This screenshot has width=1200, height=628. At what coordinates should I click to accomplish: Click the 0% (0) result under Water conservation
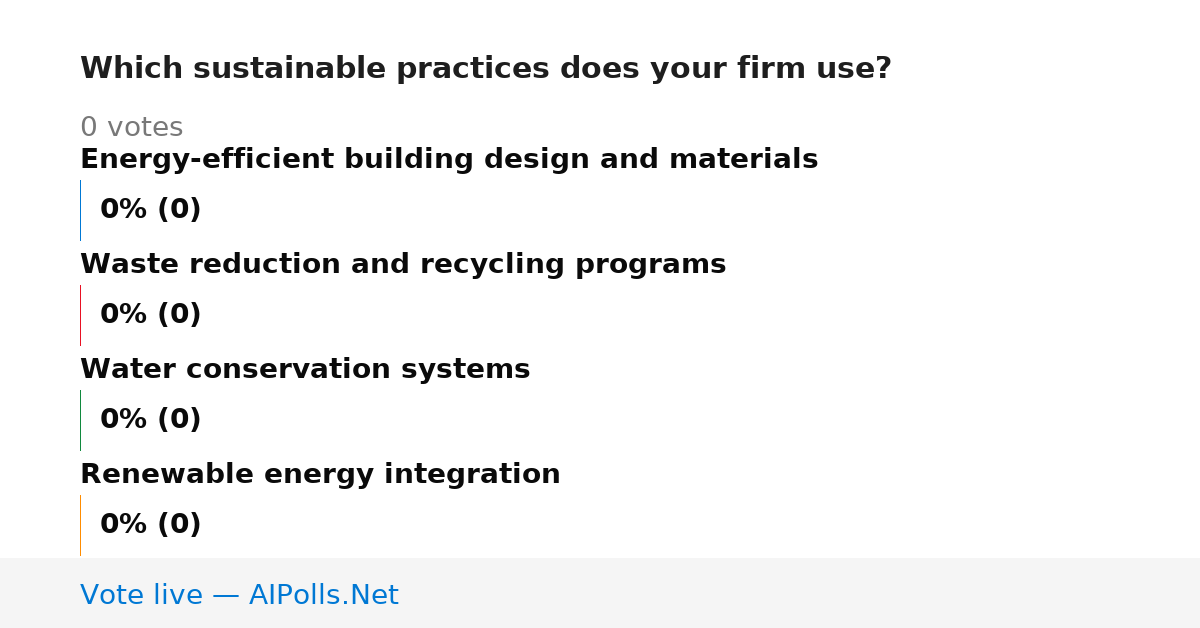pyautogui.click(x=151, y=420)
